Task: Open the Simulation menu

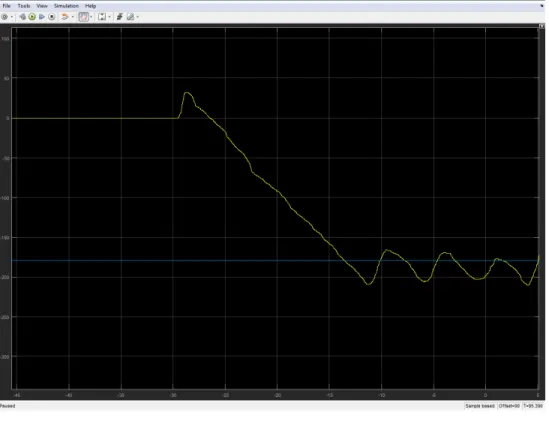Action: click(66, 6)
